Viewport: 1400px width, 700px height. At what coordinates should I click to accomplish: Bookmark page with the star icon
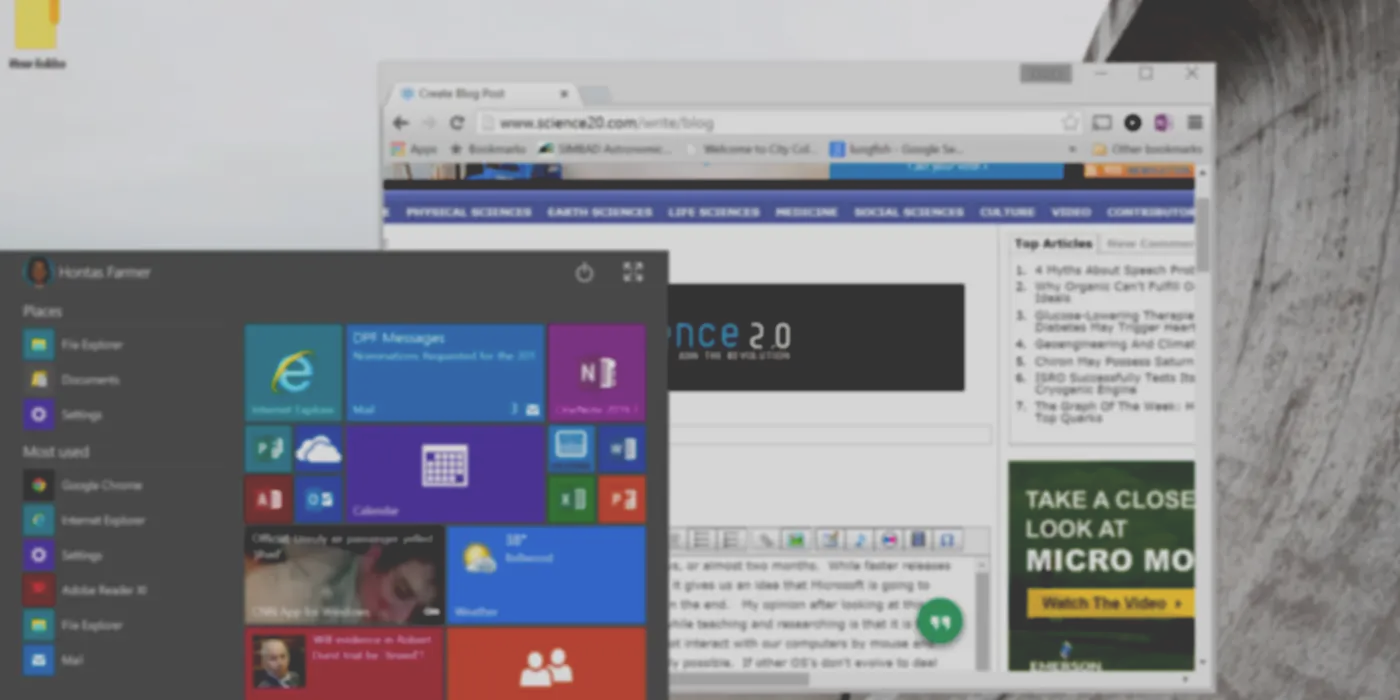1071,123
